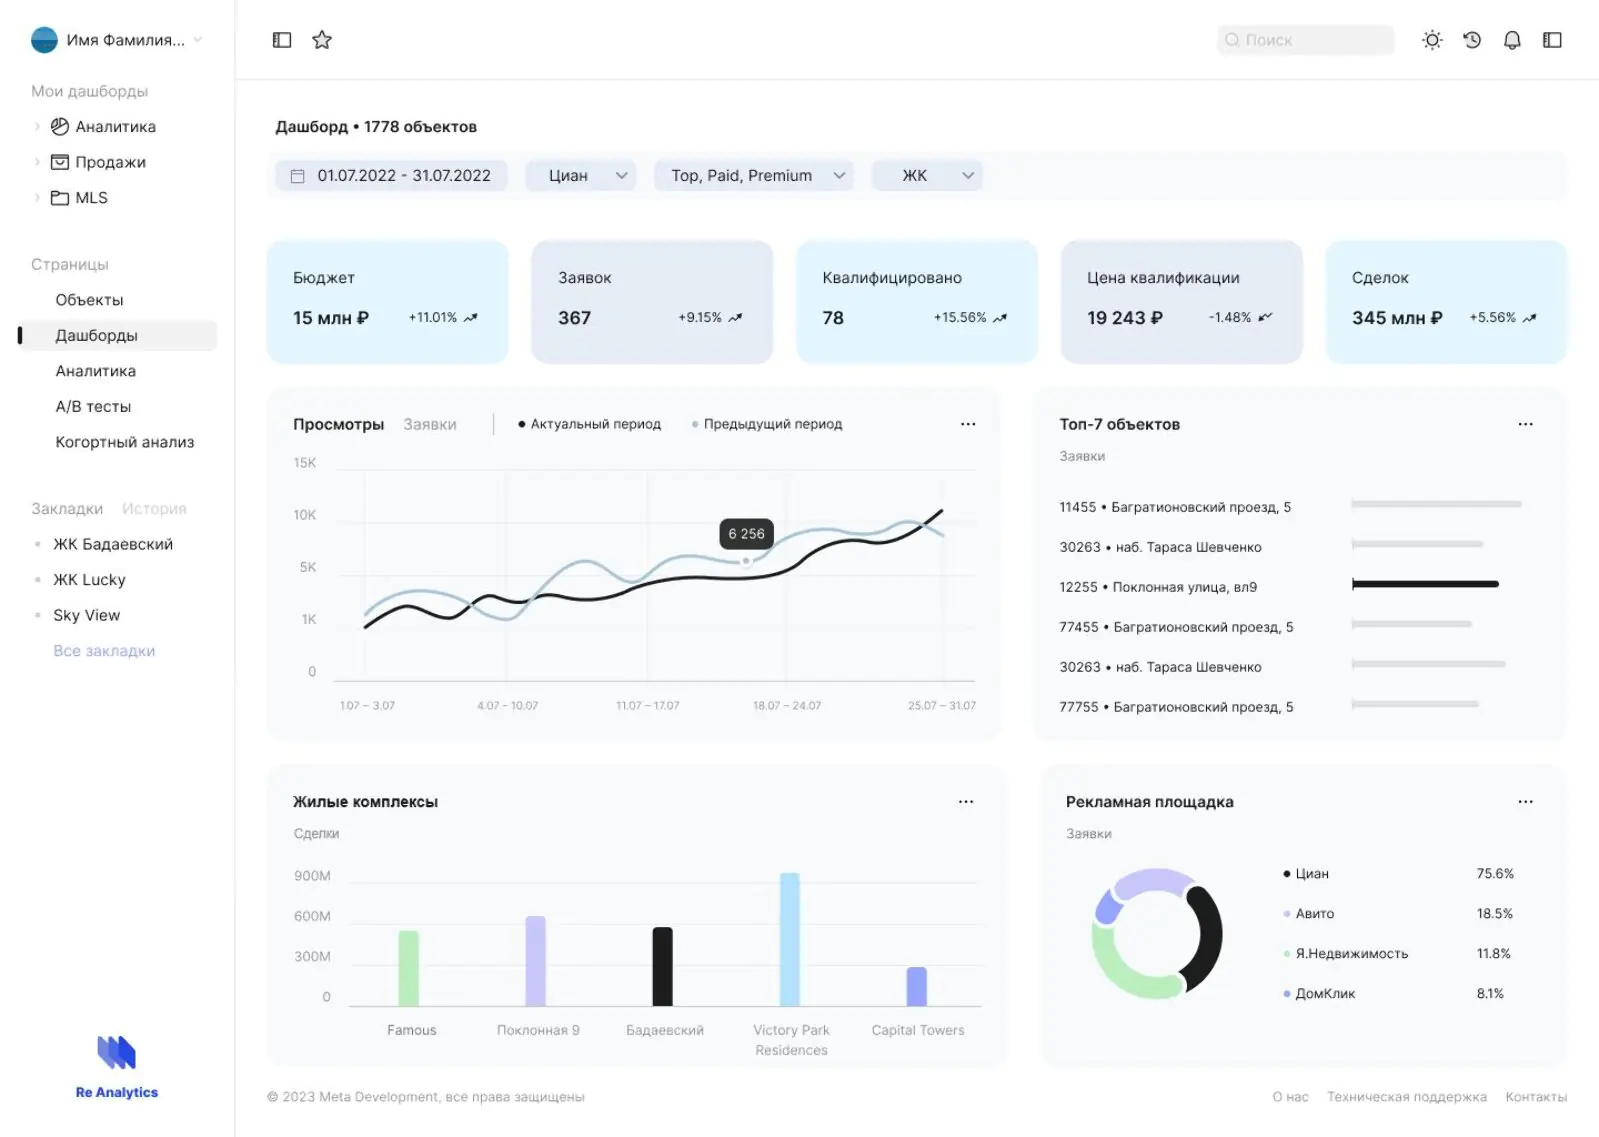Open the date range picker 01.07.2022 - 31.07.2022
The height and width of the screenshot is (1137, 1599).
pos(391,176)
